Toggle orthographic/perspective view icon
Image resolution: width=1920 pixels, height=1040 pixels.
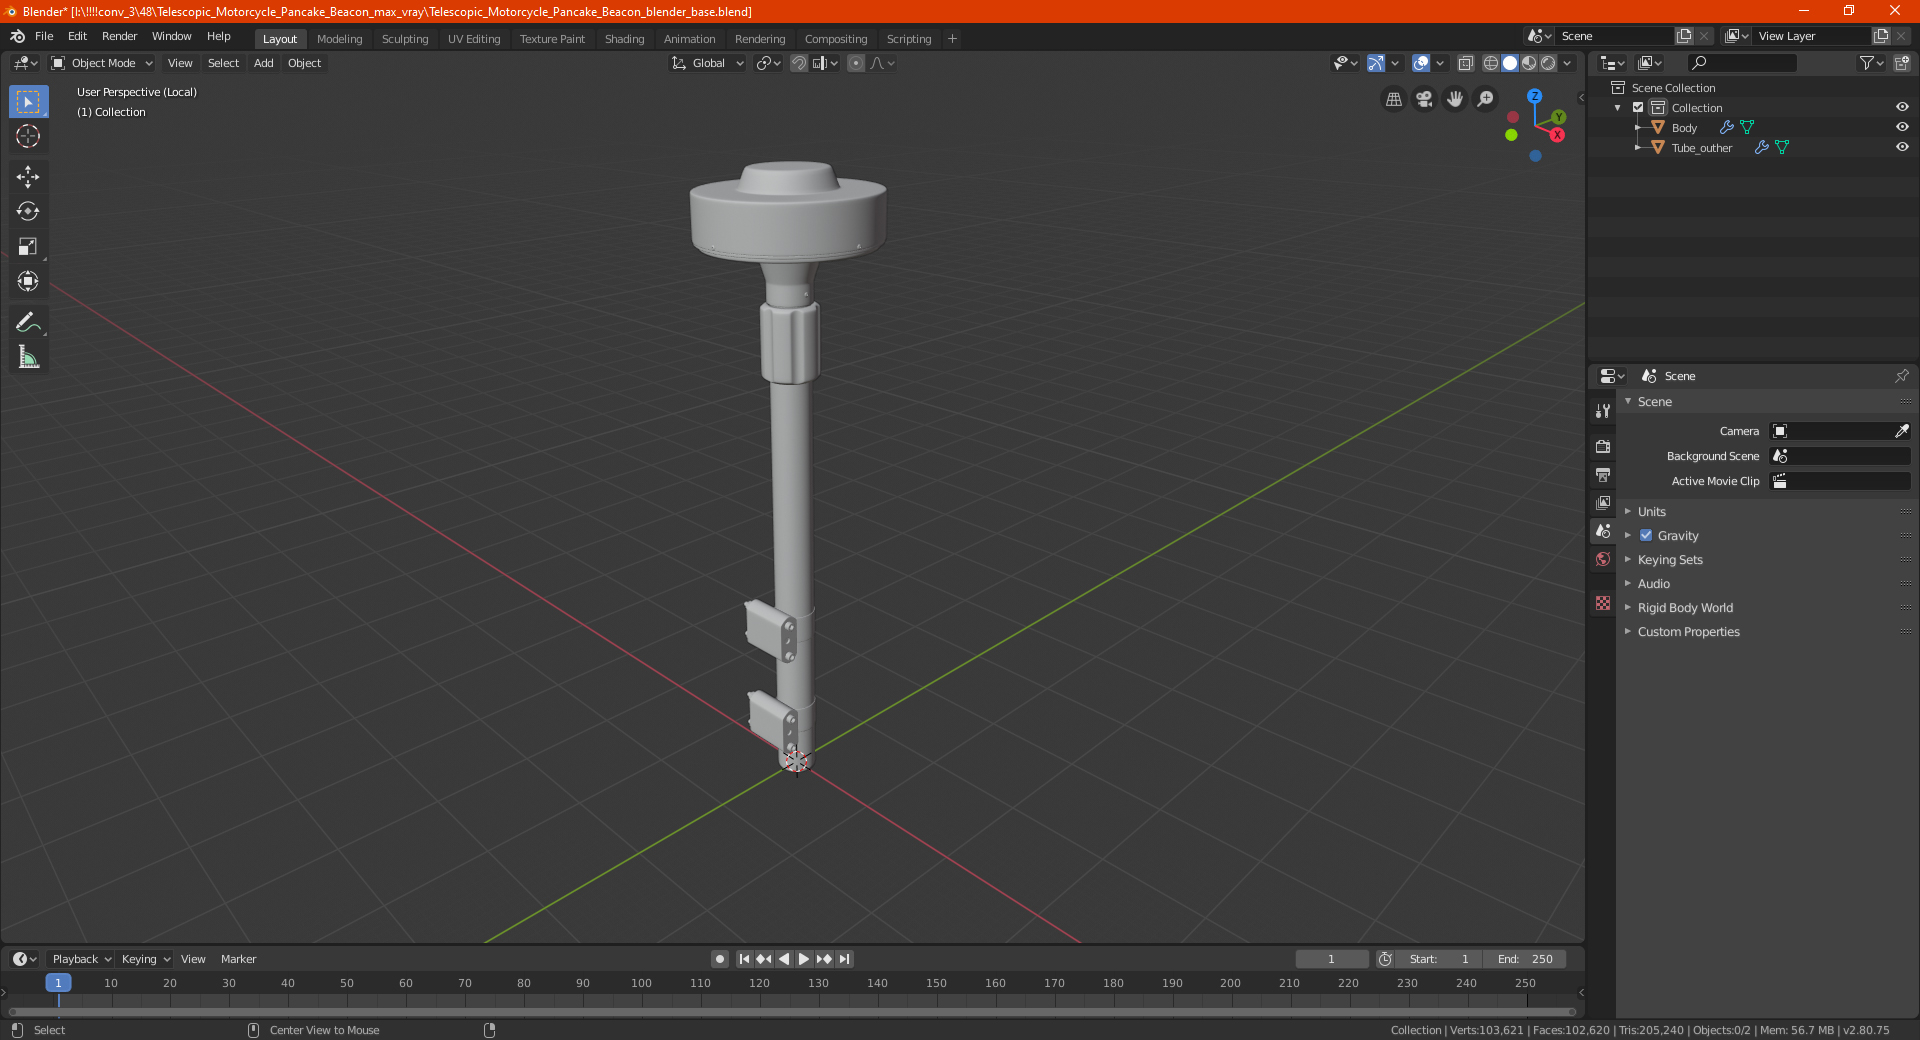click(1393, 99)
